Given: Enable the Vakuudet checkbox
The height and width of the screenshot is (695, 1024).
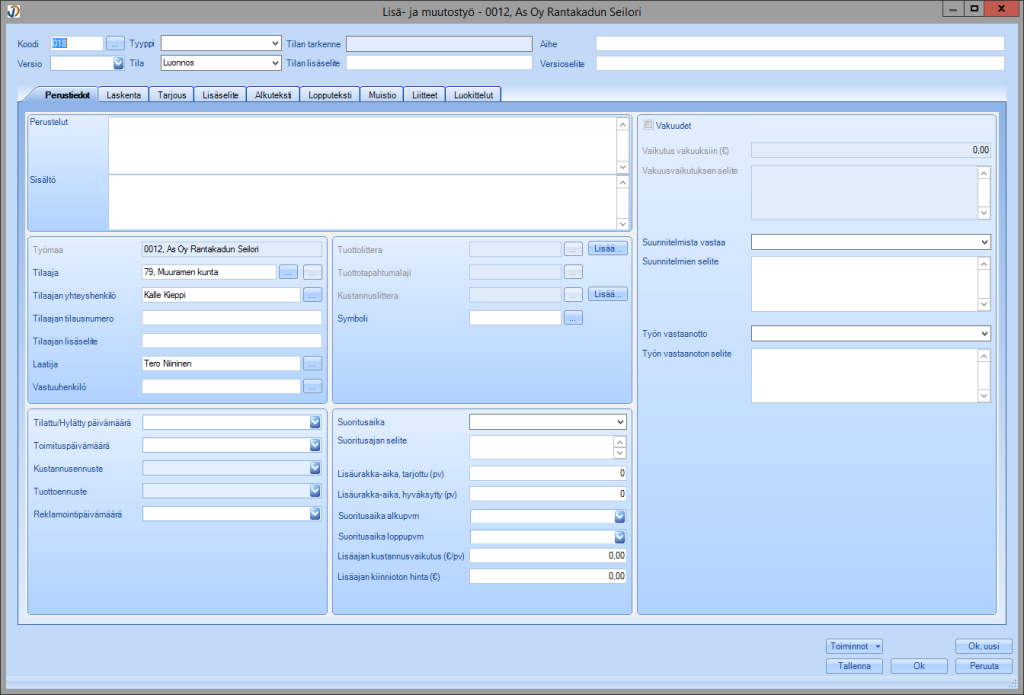Looking at the screenshot, I should 649,125.
